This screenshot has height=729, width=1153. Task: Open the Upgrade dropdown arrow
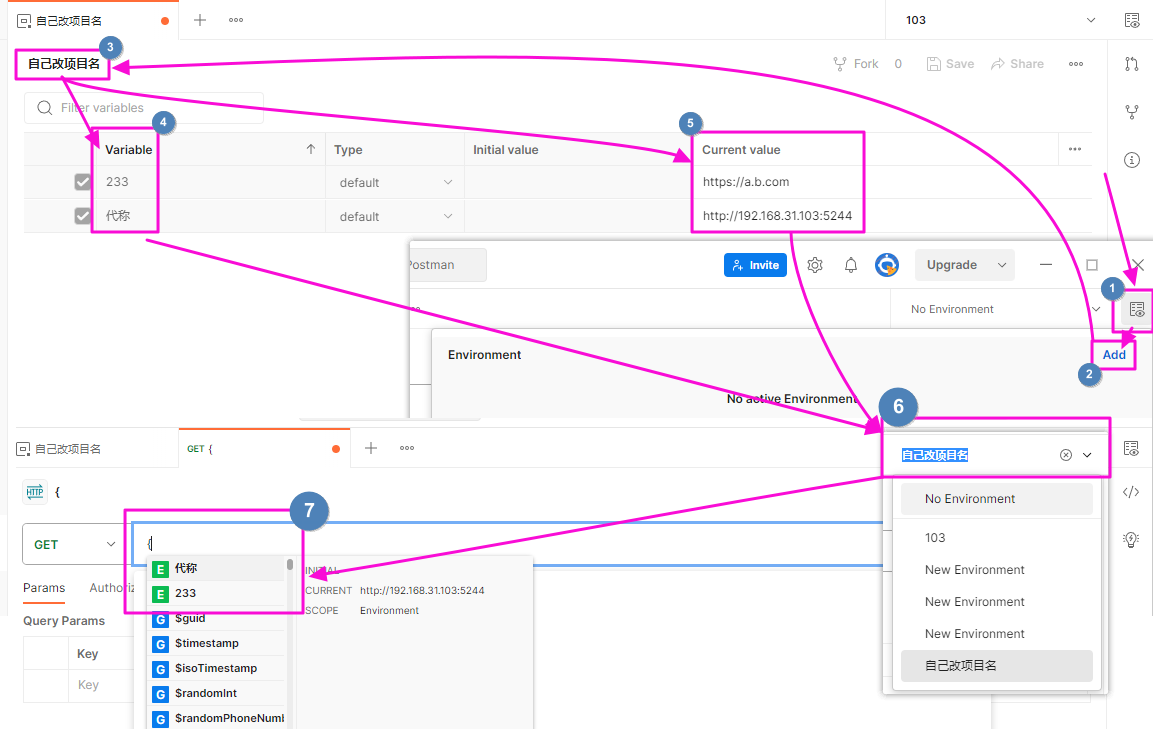(x=1002, y=265)
